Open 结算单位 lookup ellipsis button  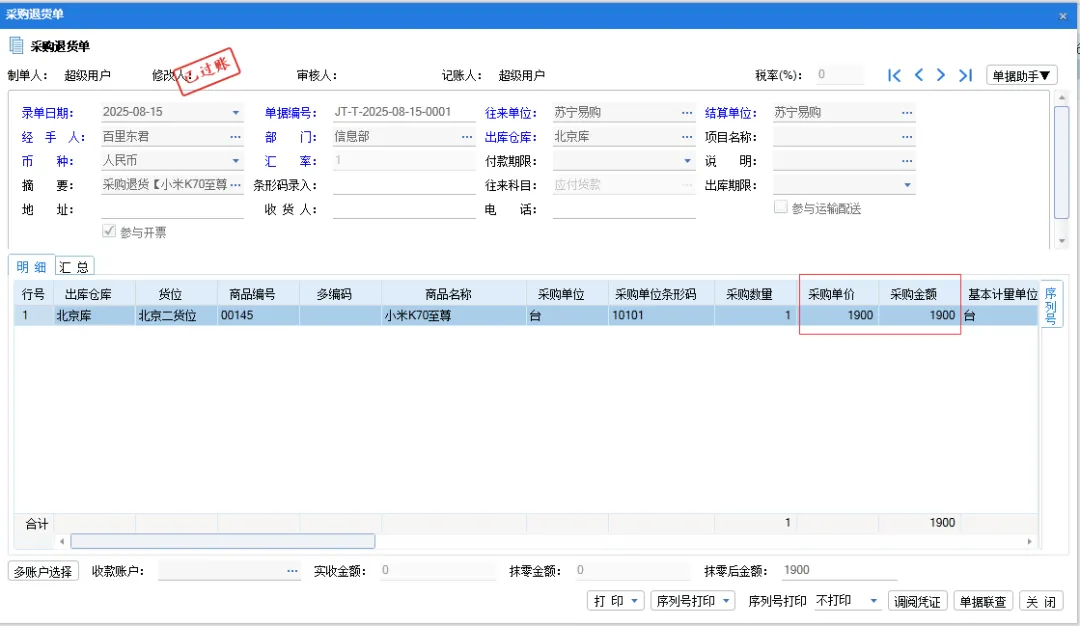pyautogui.click(x=906, y=113)
